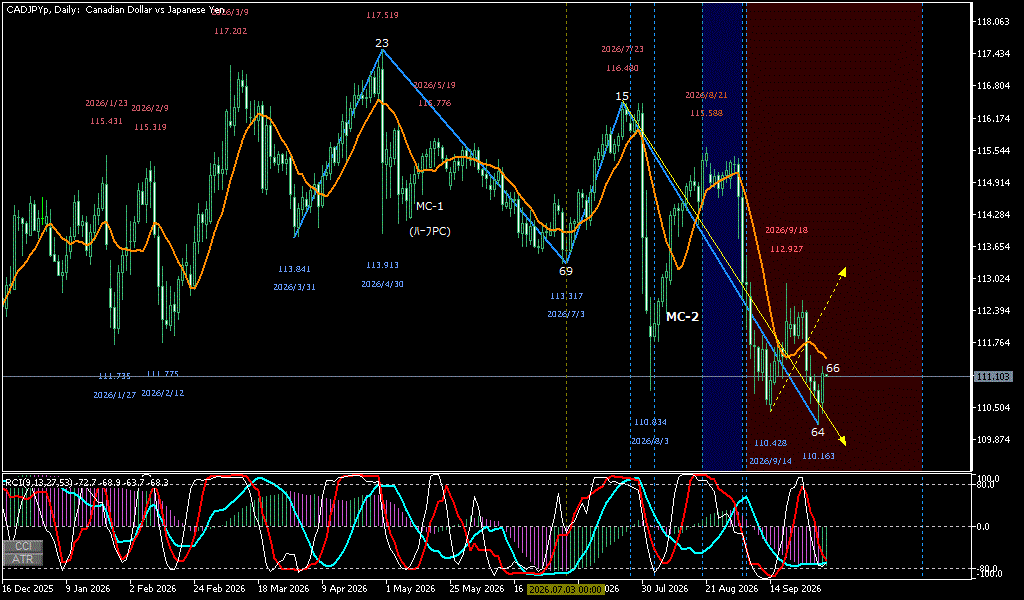The height and width of the screenshot is (600, 1024).
Task: Click the 2026/5/19 date label
Action: coord(434,85)
